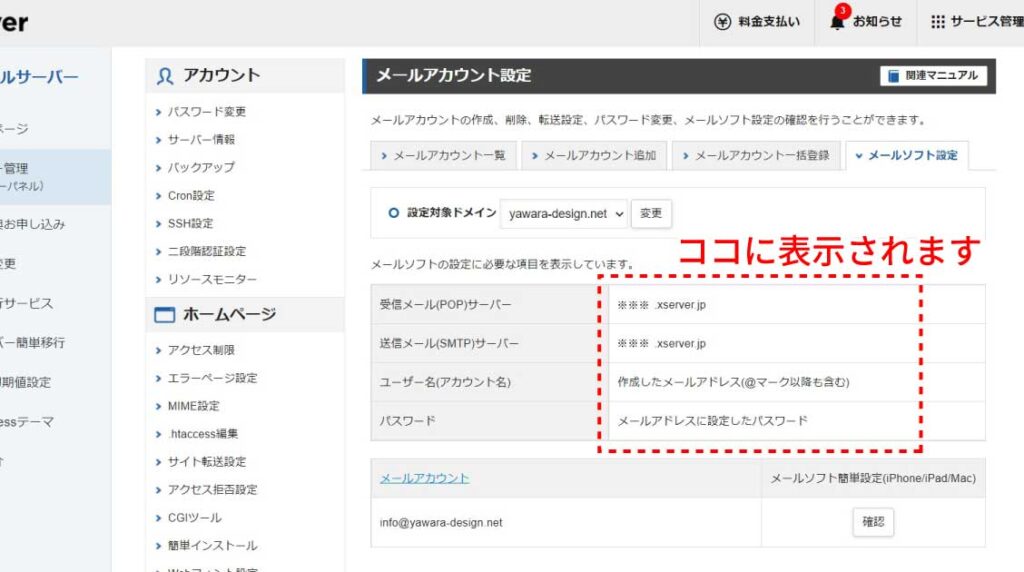Viewport: 1024px width, 572px height.
Task: Open アクセス制限 under ホームページ
Action: pos(201,350)
